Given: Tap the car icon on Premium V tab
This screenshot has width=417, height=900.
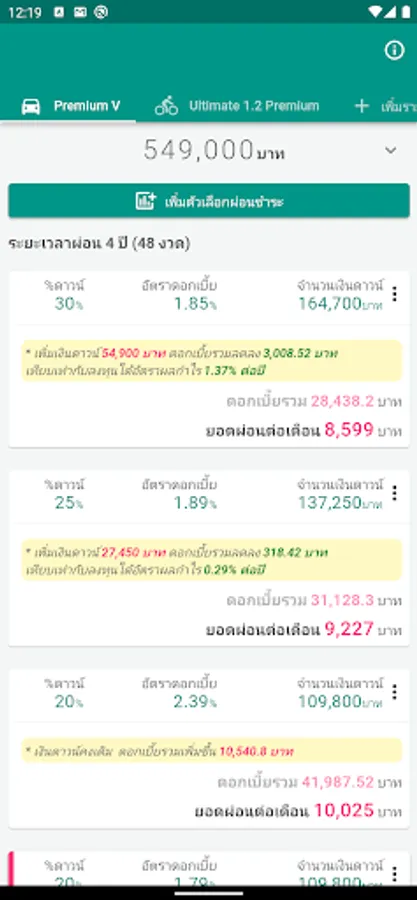Looking at the screenshot, I should click(x=30, y=106).
